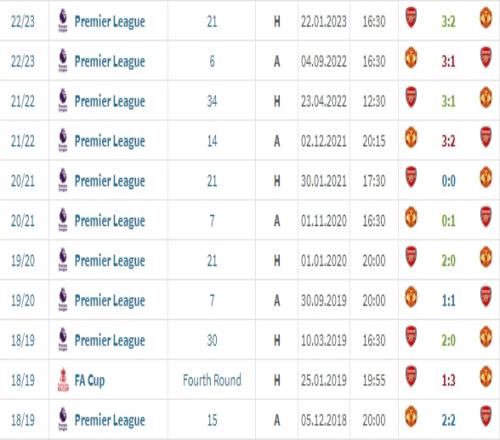500x440 pixels.
Task: Click Arsenal crest in 22.01.2023 match row
Action: pos(411,18)
